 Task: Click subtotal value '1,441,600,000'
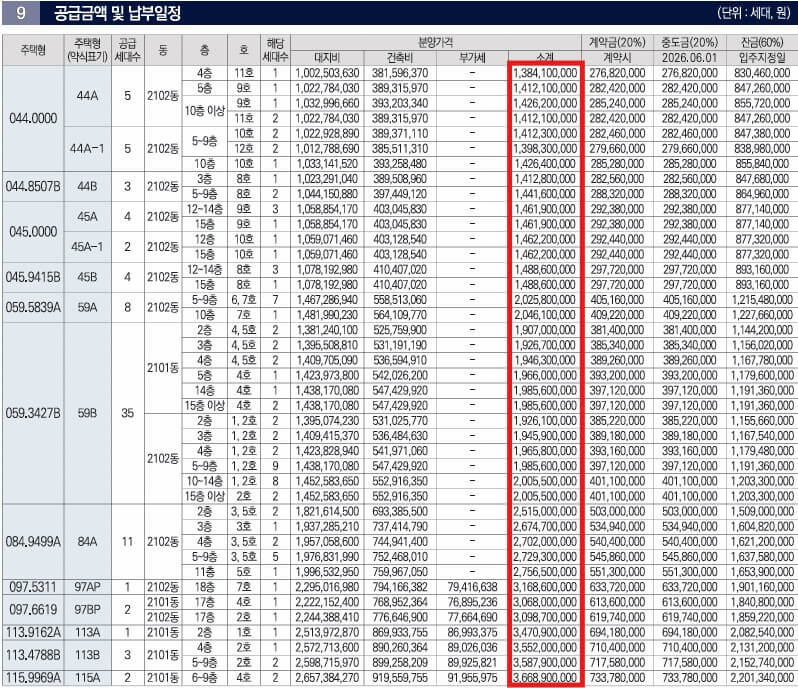coord(545,194)
